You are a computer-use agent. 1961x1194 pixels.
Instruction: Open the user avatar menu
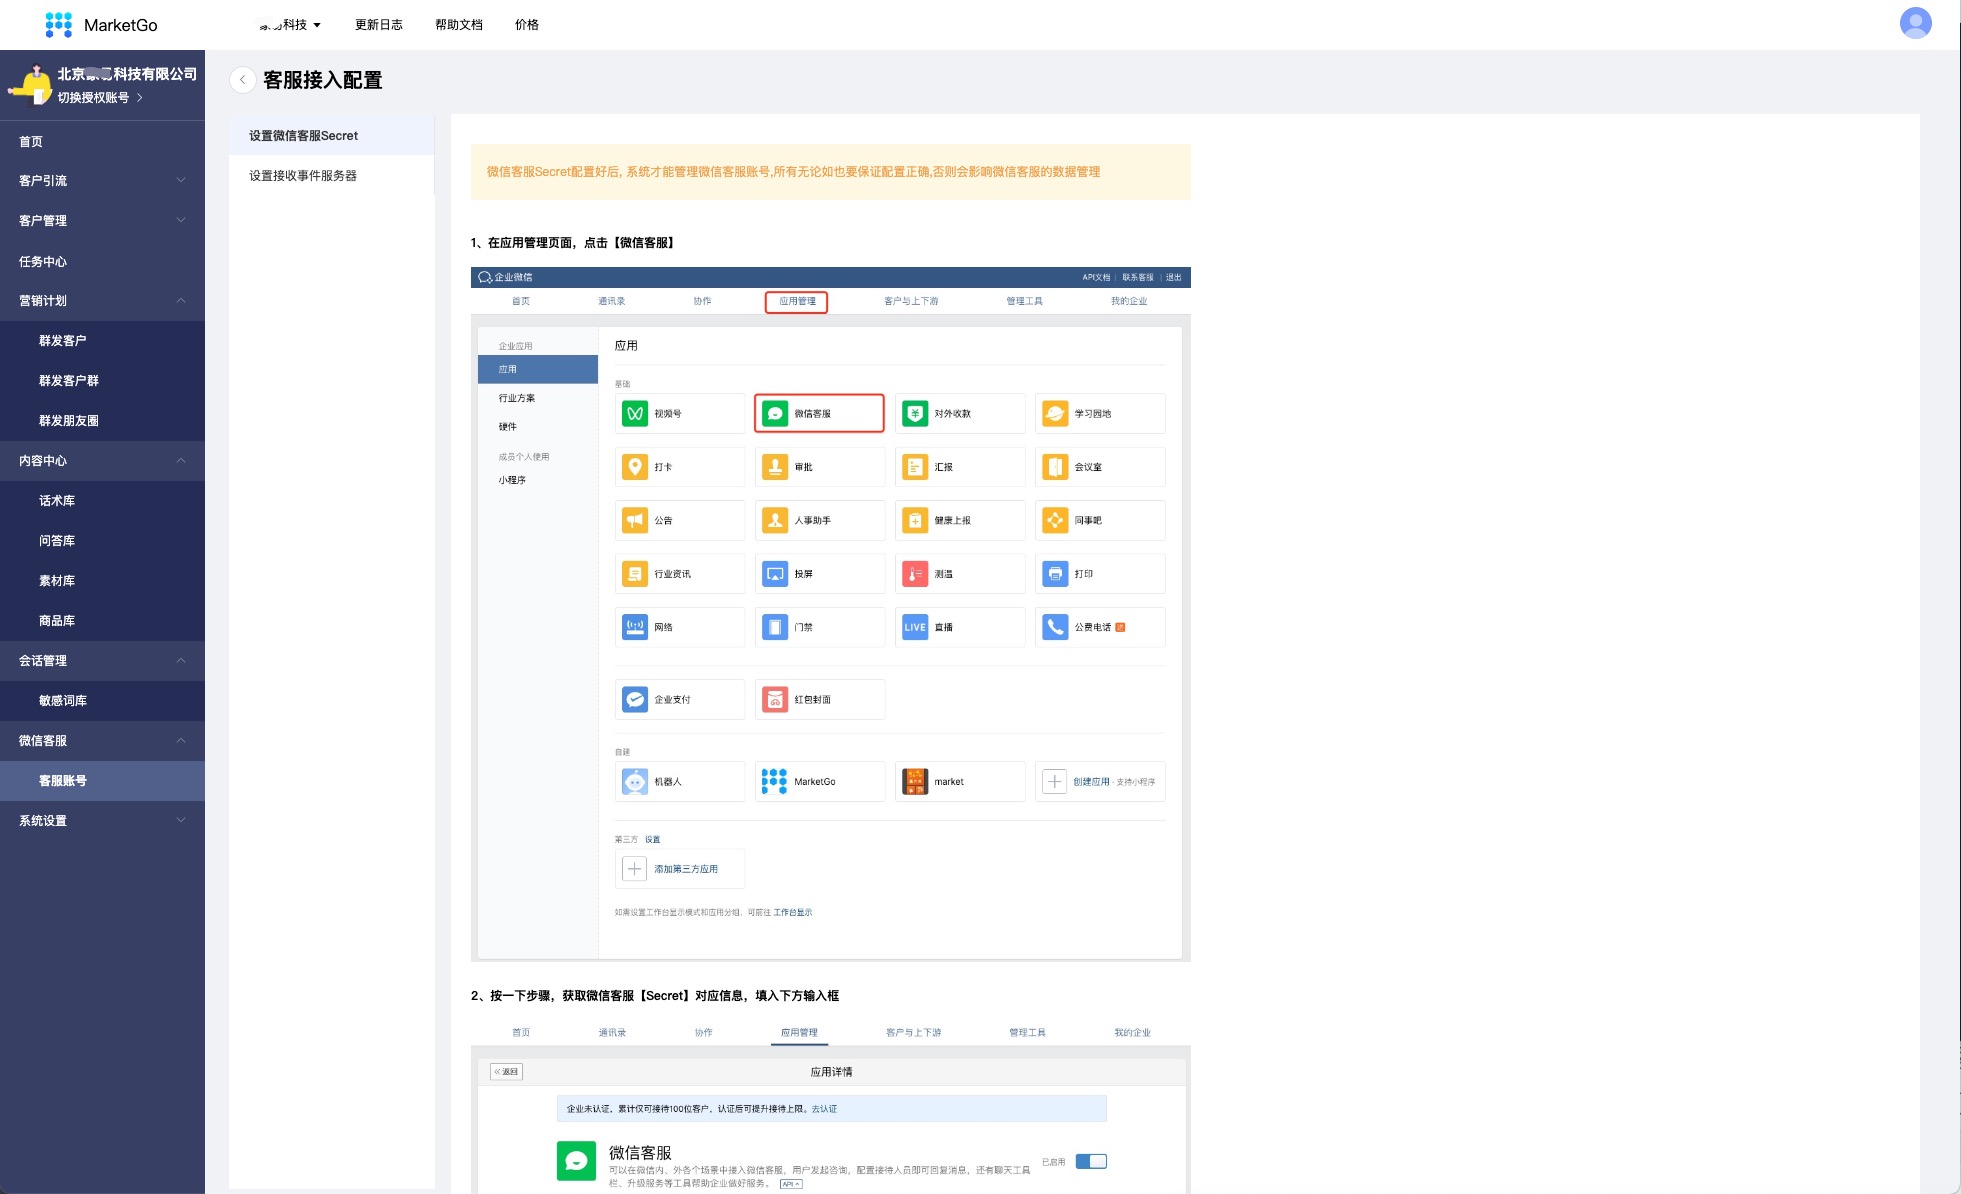(x=1915, y=23)
